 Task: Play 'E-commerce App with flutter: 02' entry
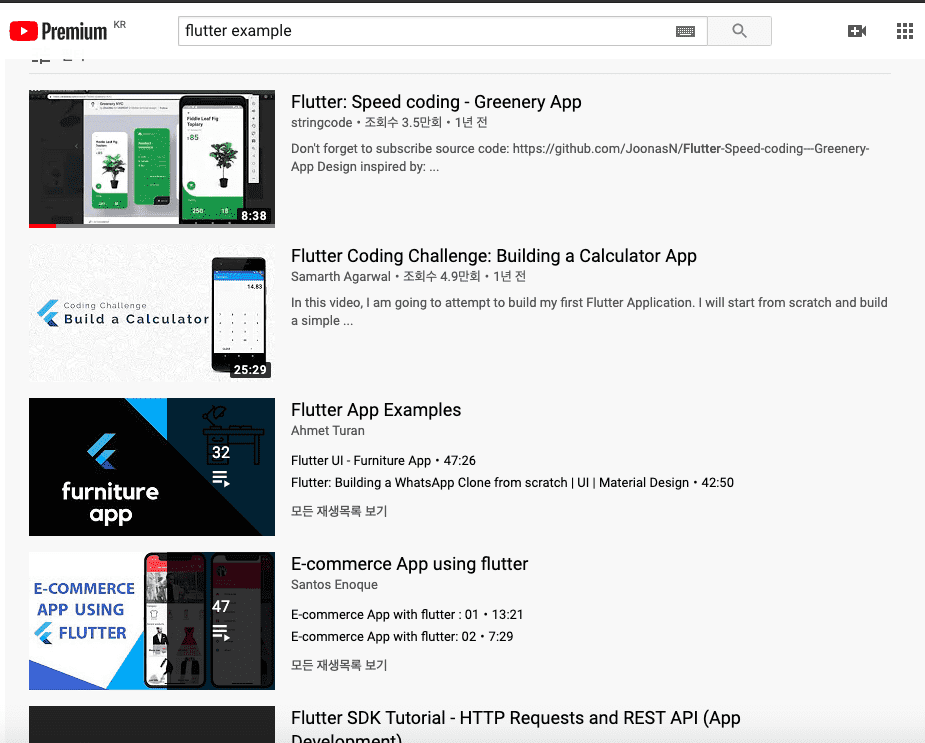click(402, 637)
